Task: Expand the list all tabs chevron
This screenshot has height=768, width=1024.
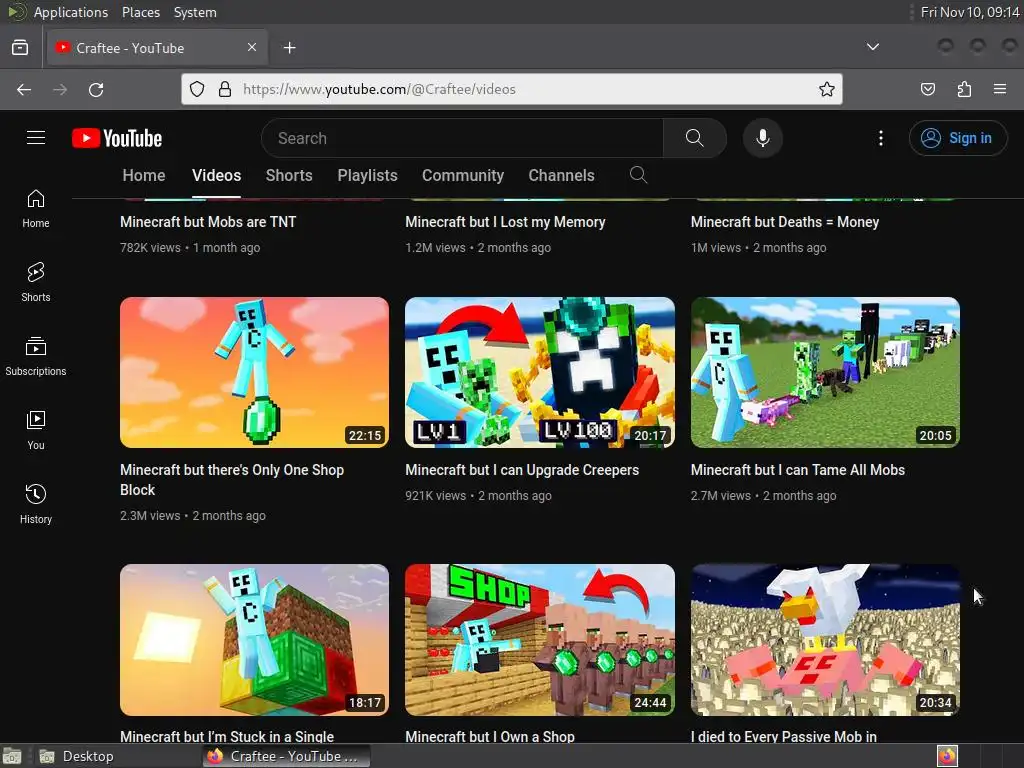Action: (x=872, y=47)
